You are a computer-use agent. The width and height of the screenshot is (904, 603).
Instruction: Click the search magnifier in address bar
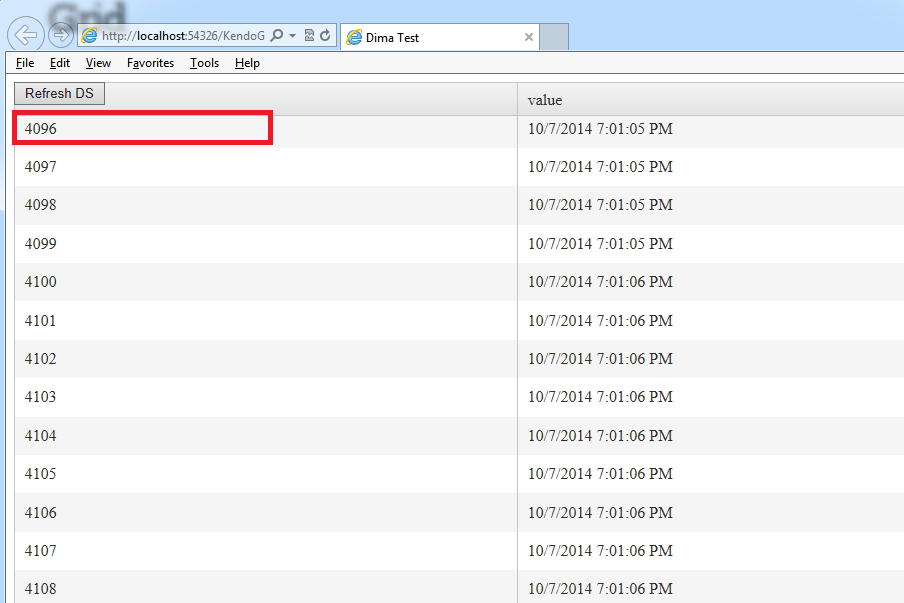tap(277, 36)
